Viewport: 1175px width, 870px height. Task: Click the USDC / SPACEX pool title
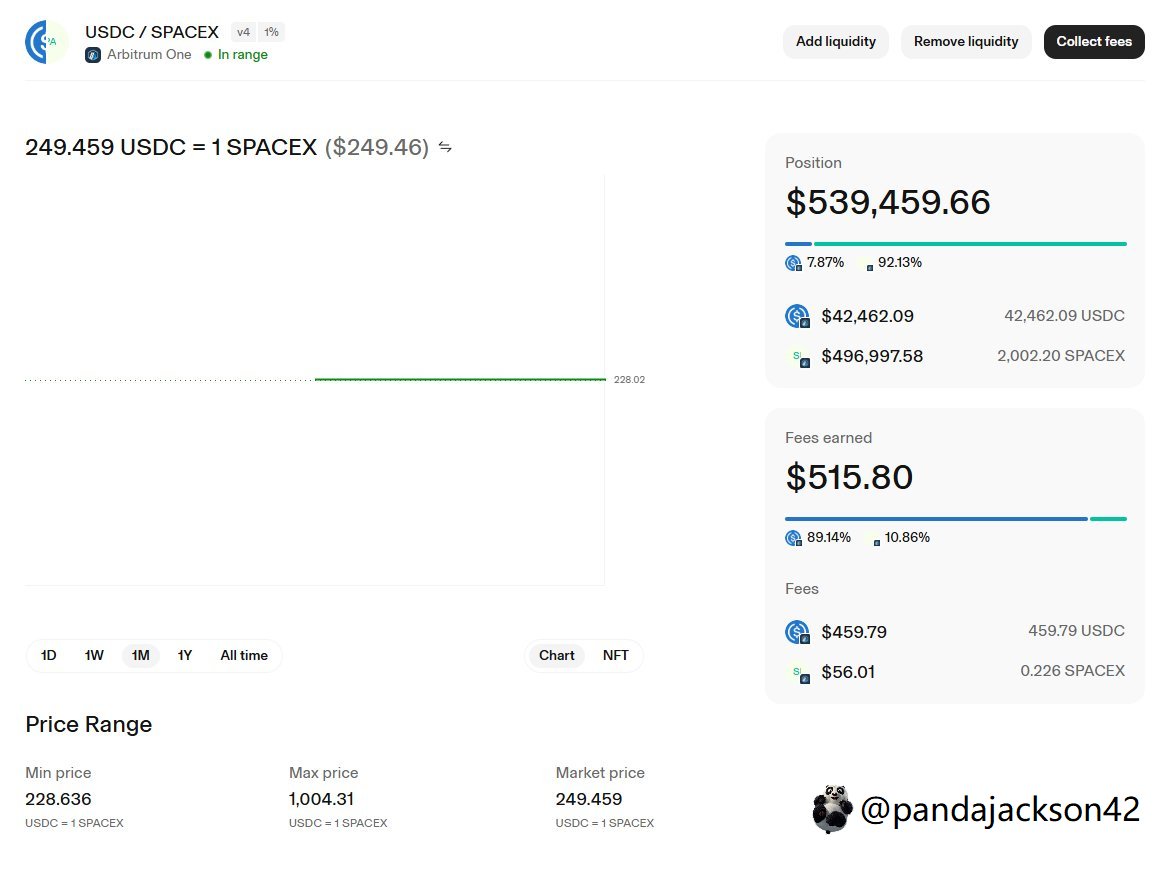coord(152,32)
